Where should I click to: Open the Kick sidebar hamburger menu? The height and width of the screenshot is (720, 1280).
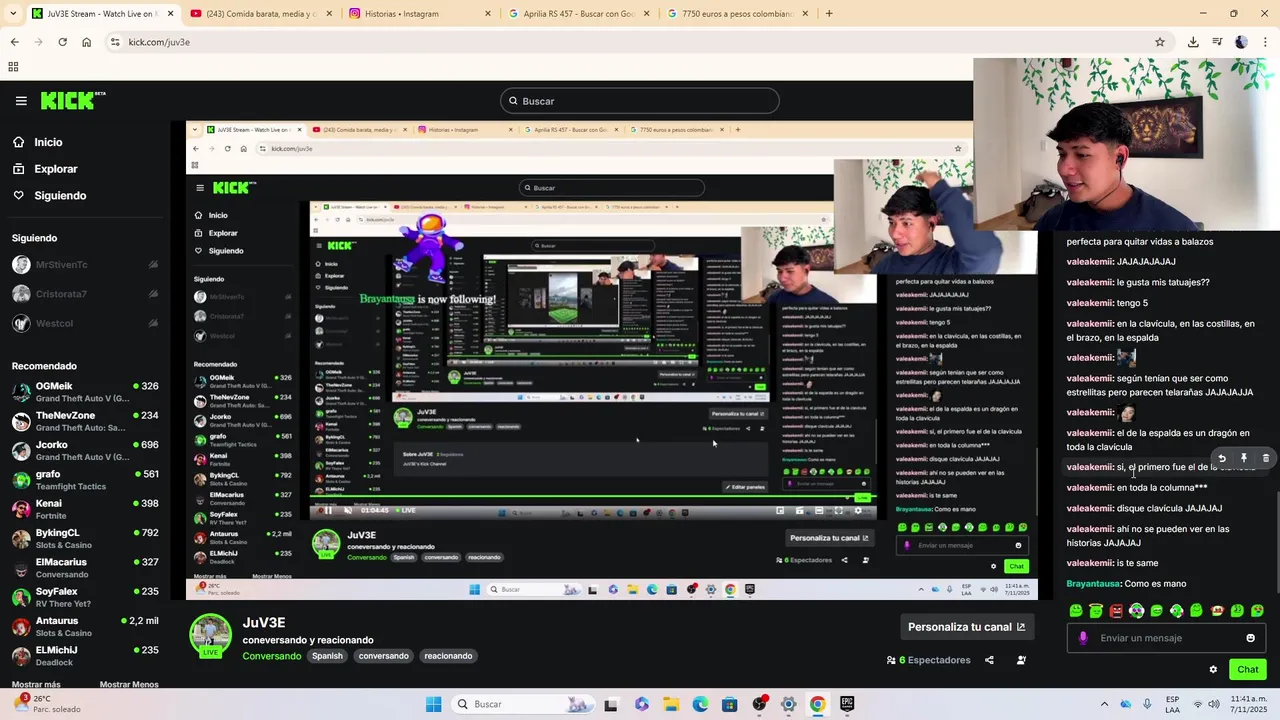click(x=21, y=101)
